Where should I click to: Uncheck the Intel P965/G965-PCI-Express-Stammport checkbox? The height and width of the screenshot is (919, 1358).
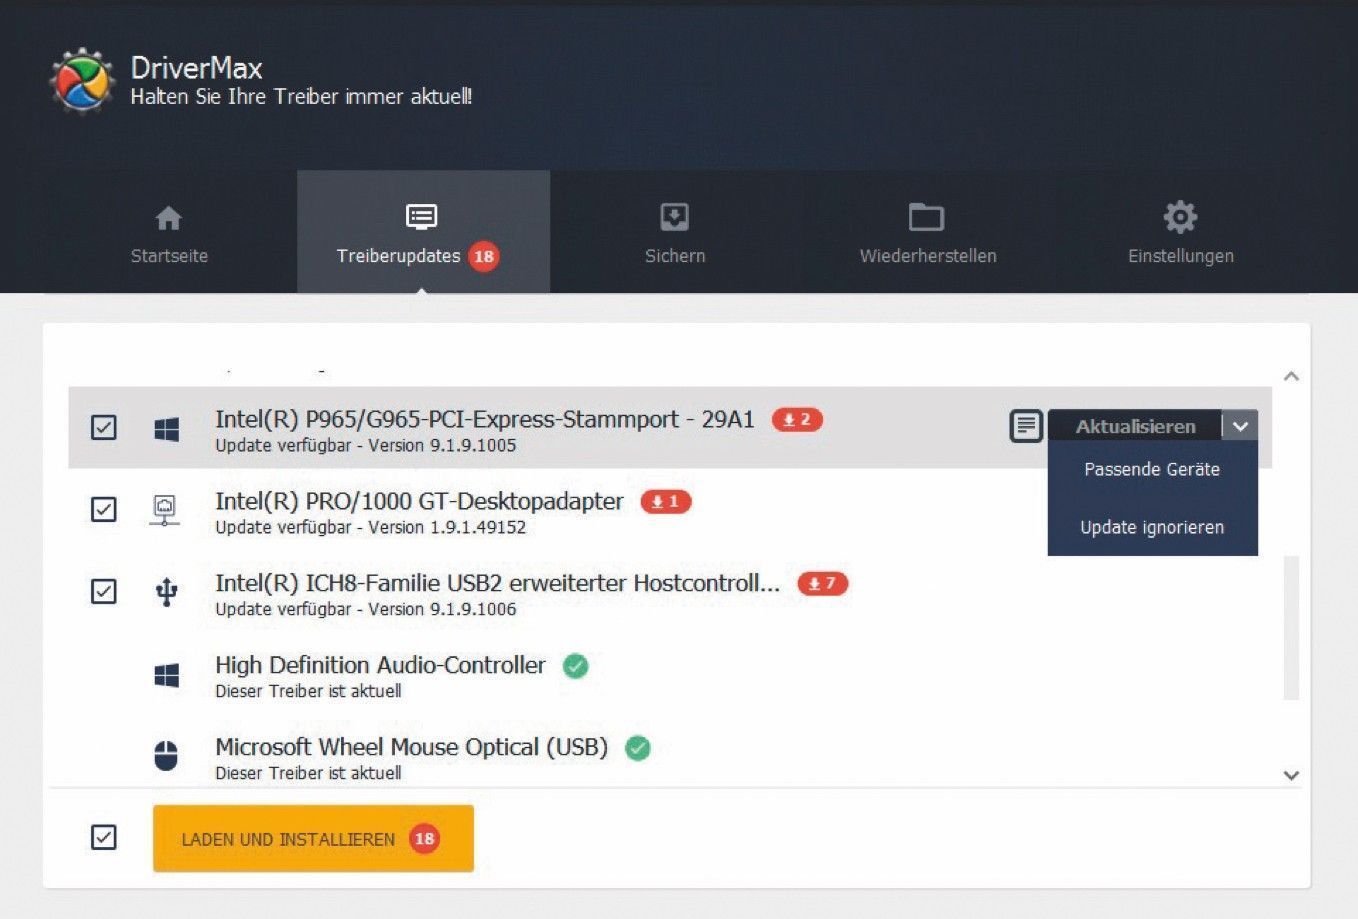pyautogui.click(x=104, y=427)
